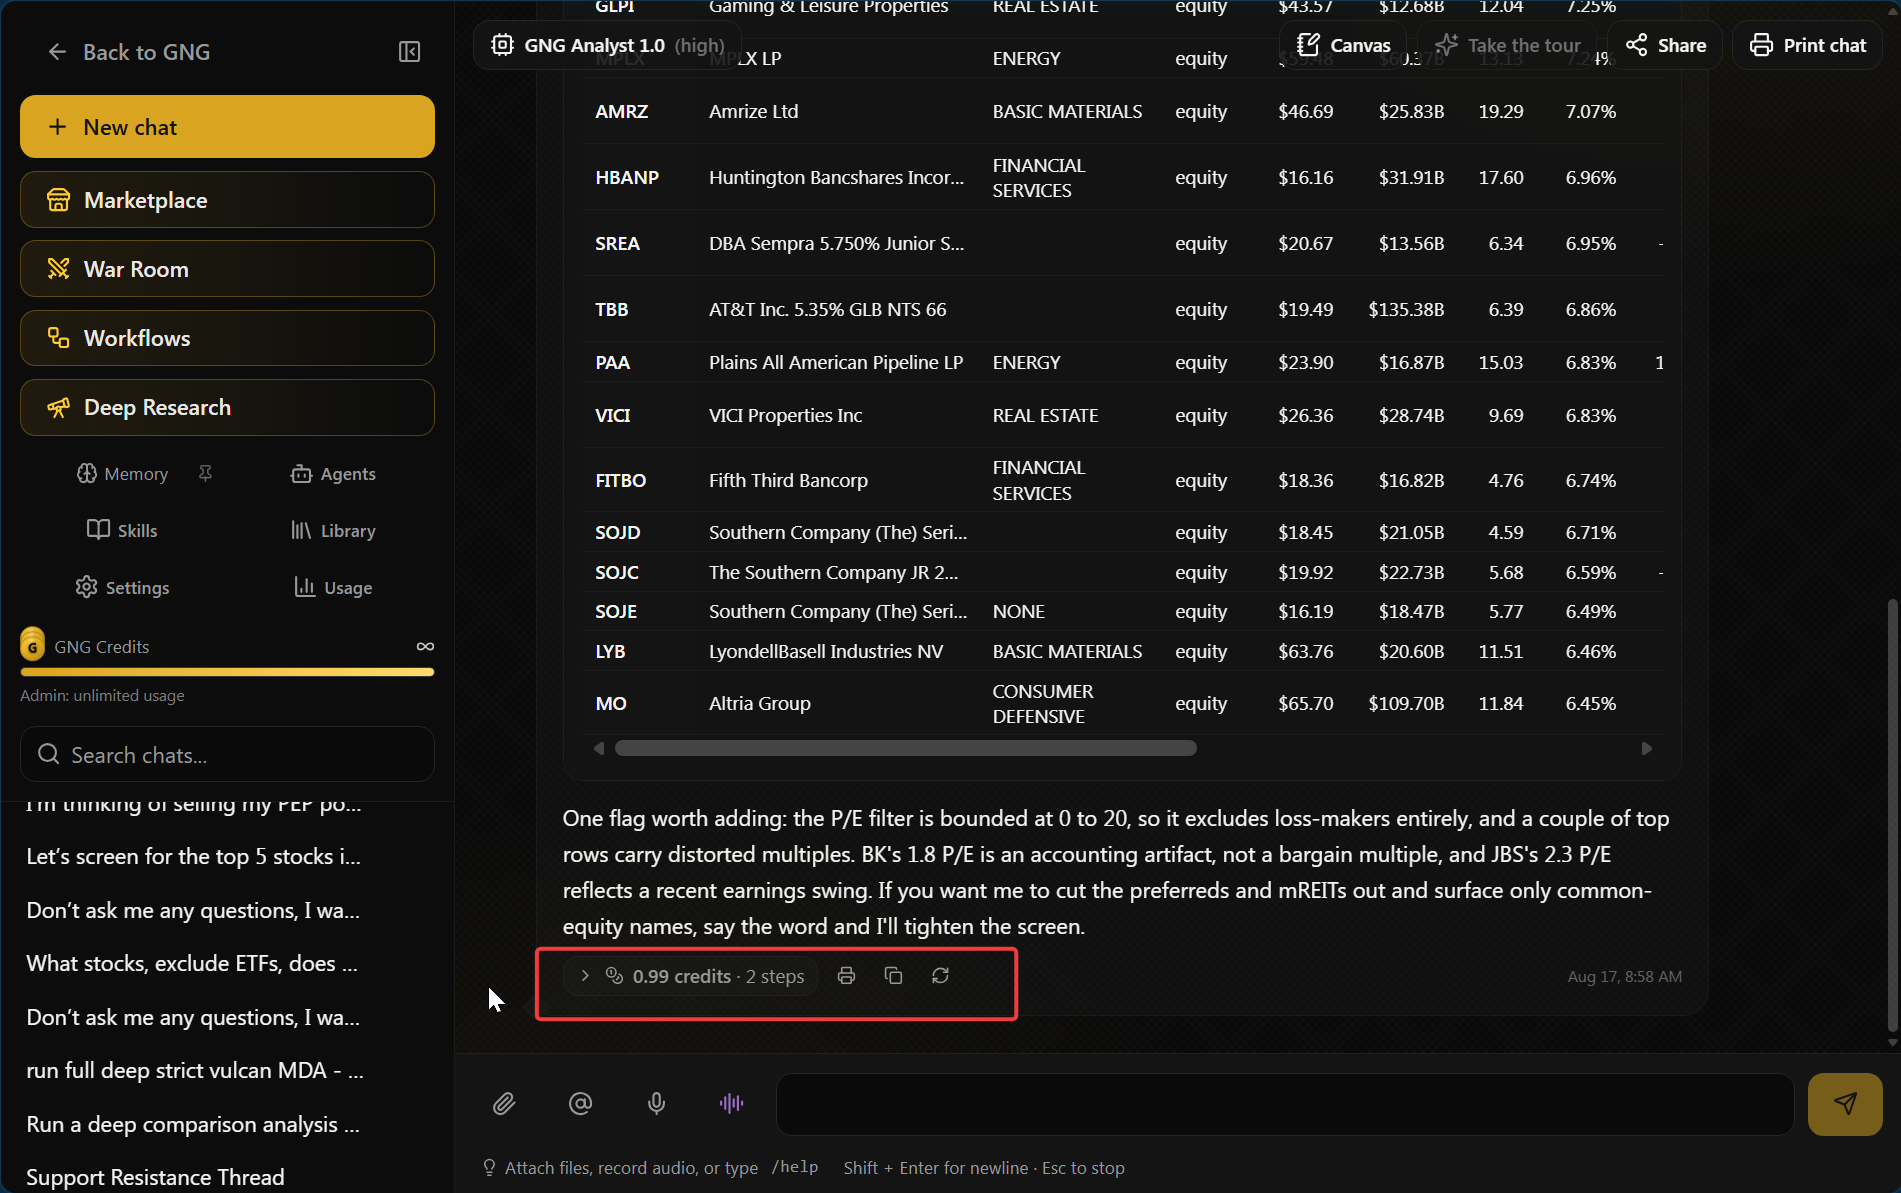Open Memory panel
This screenshot has height=1193, width=1901.
point(122,474)
